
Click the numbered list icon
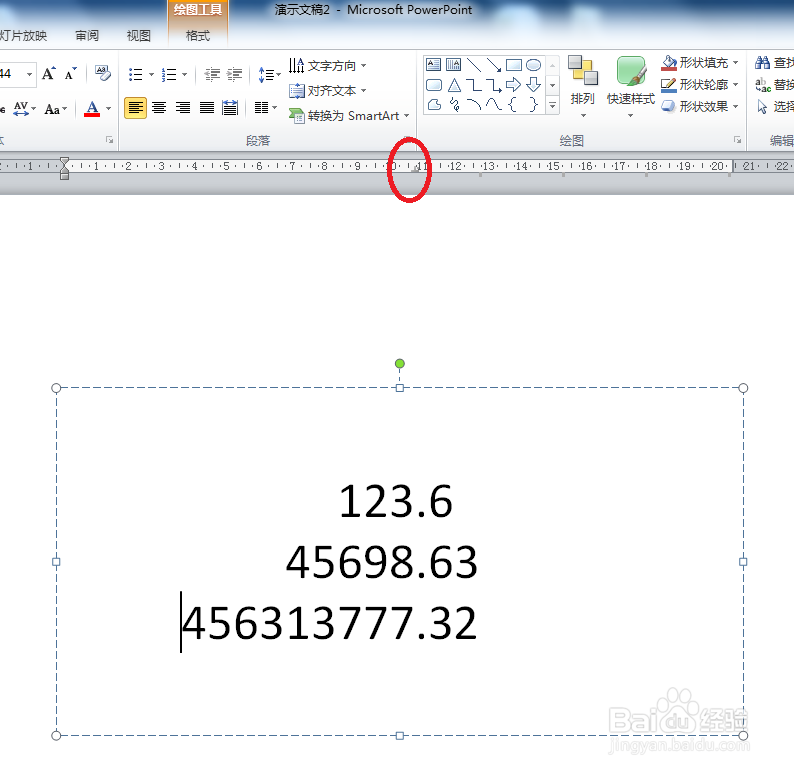coord(169,75)
